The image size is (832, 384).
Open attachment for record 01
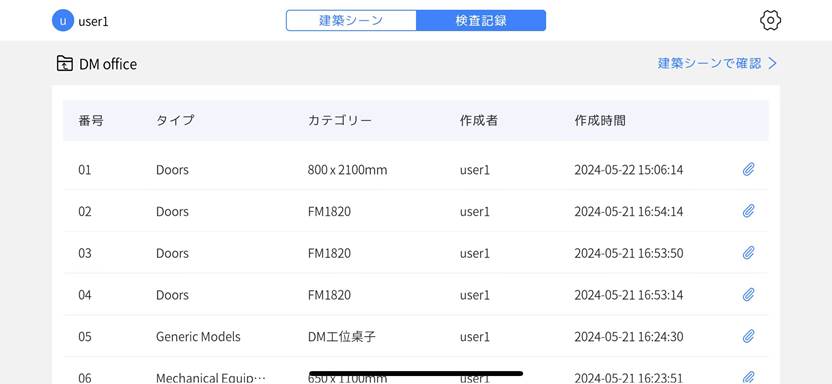(x=748, y=170)
